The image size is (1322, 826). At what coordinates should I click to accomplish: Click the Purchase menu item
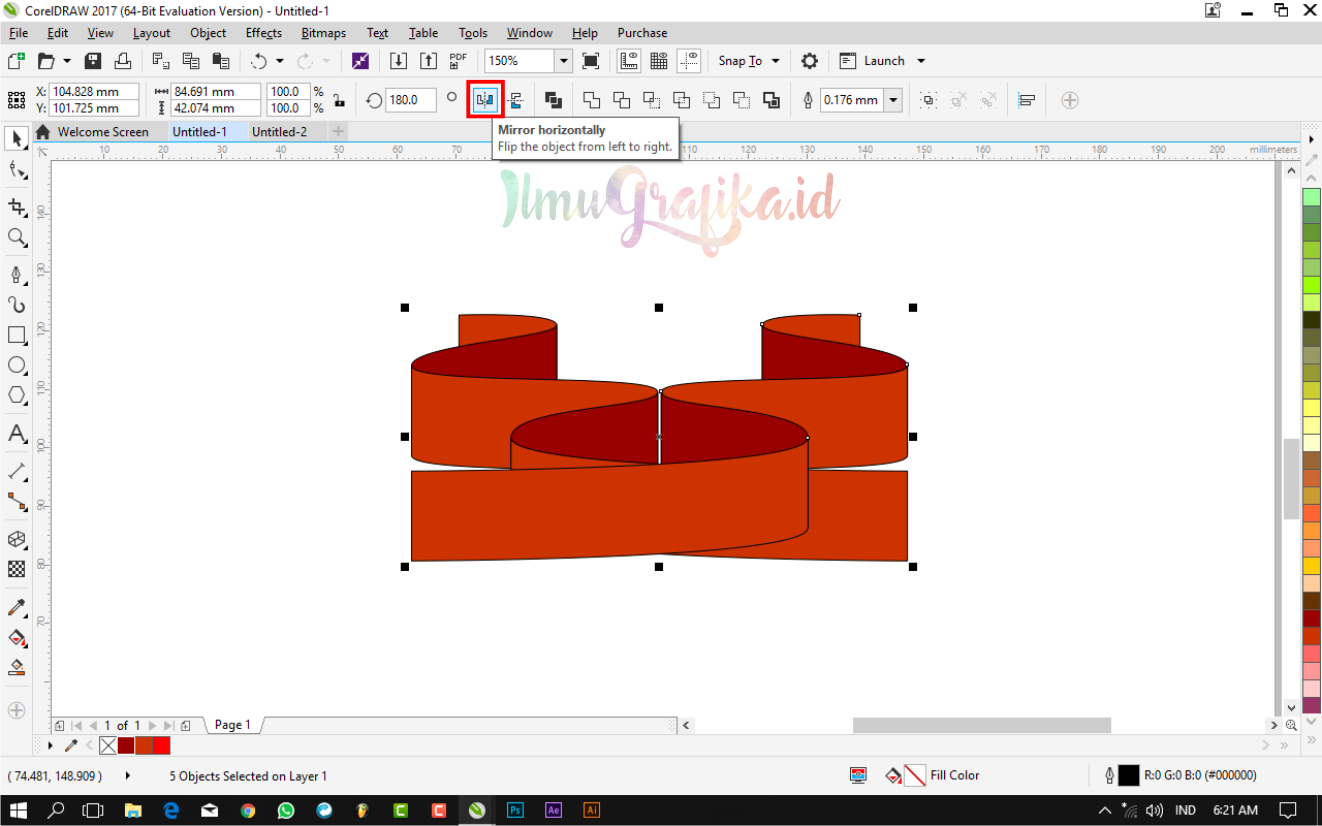(641, 32)
